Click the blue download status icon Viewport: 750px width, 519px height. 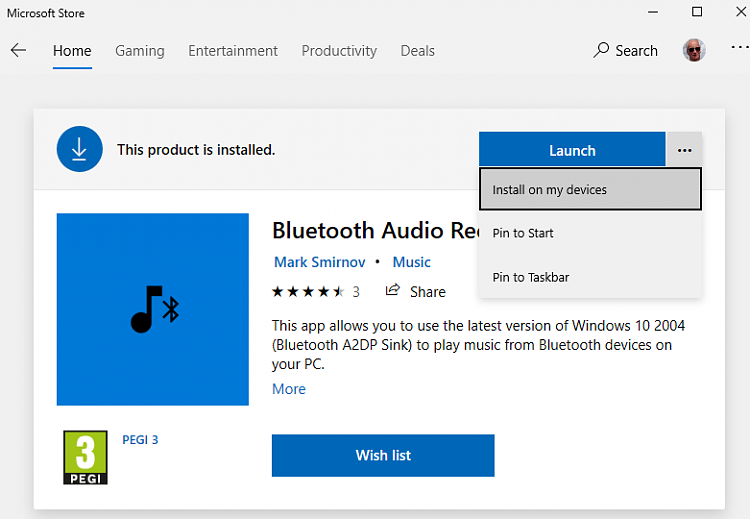pyautogui.click(x=79, y=149)
